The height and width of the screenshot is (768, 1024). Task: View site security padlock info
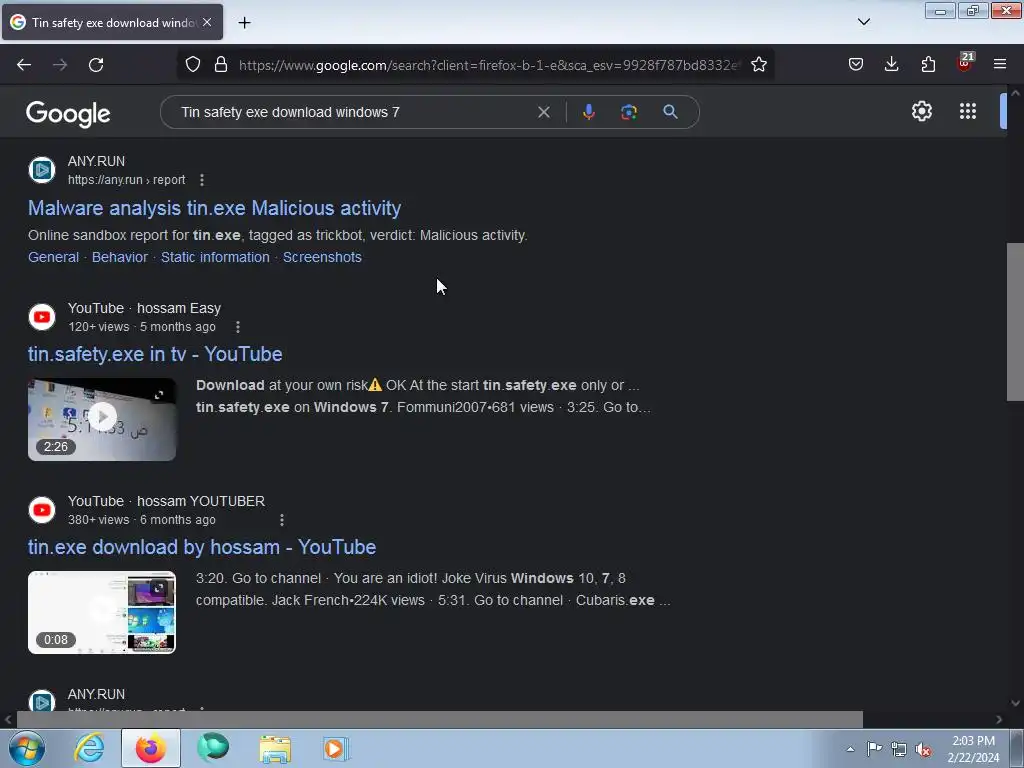[221, 65]
